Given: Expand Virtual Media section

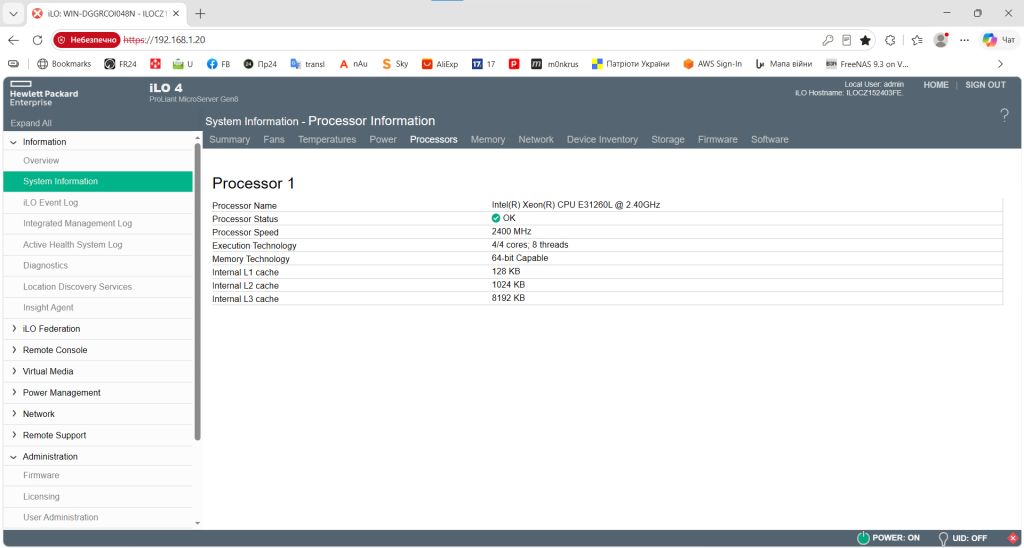Looking at the screenshot, I should (x=14, y=371).
